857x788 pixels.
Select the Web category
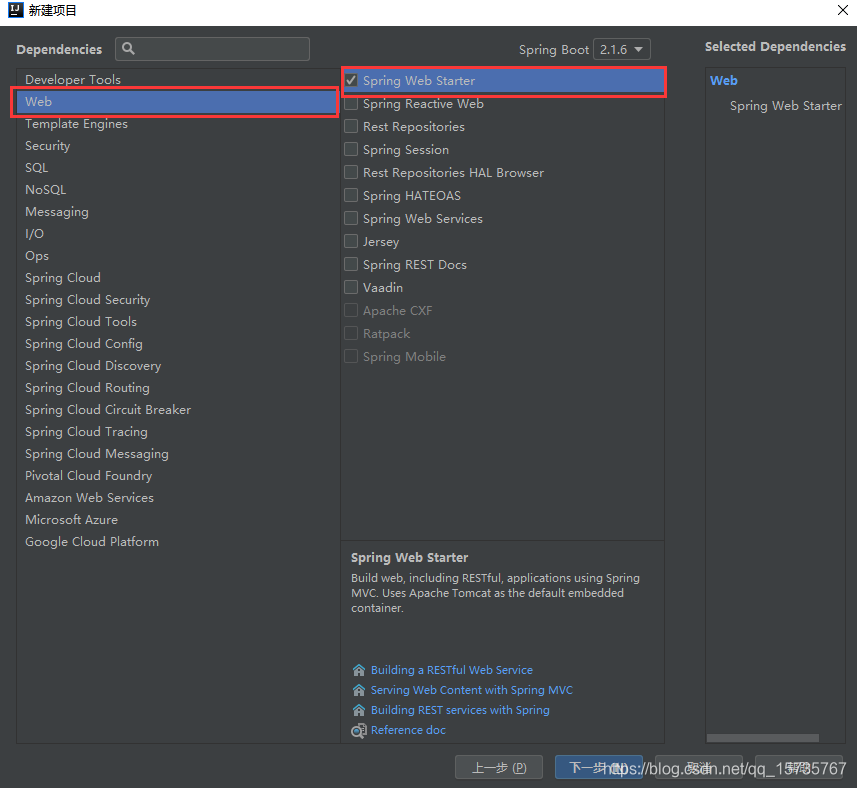178,102
